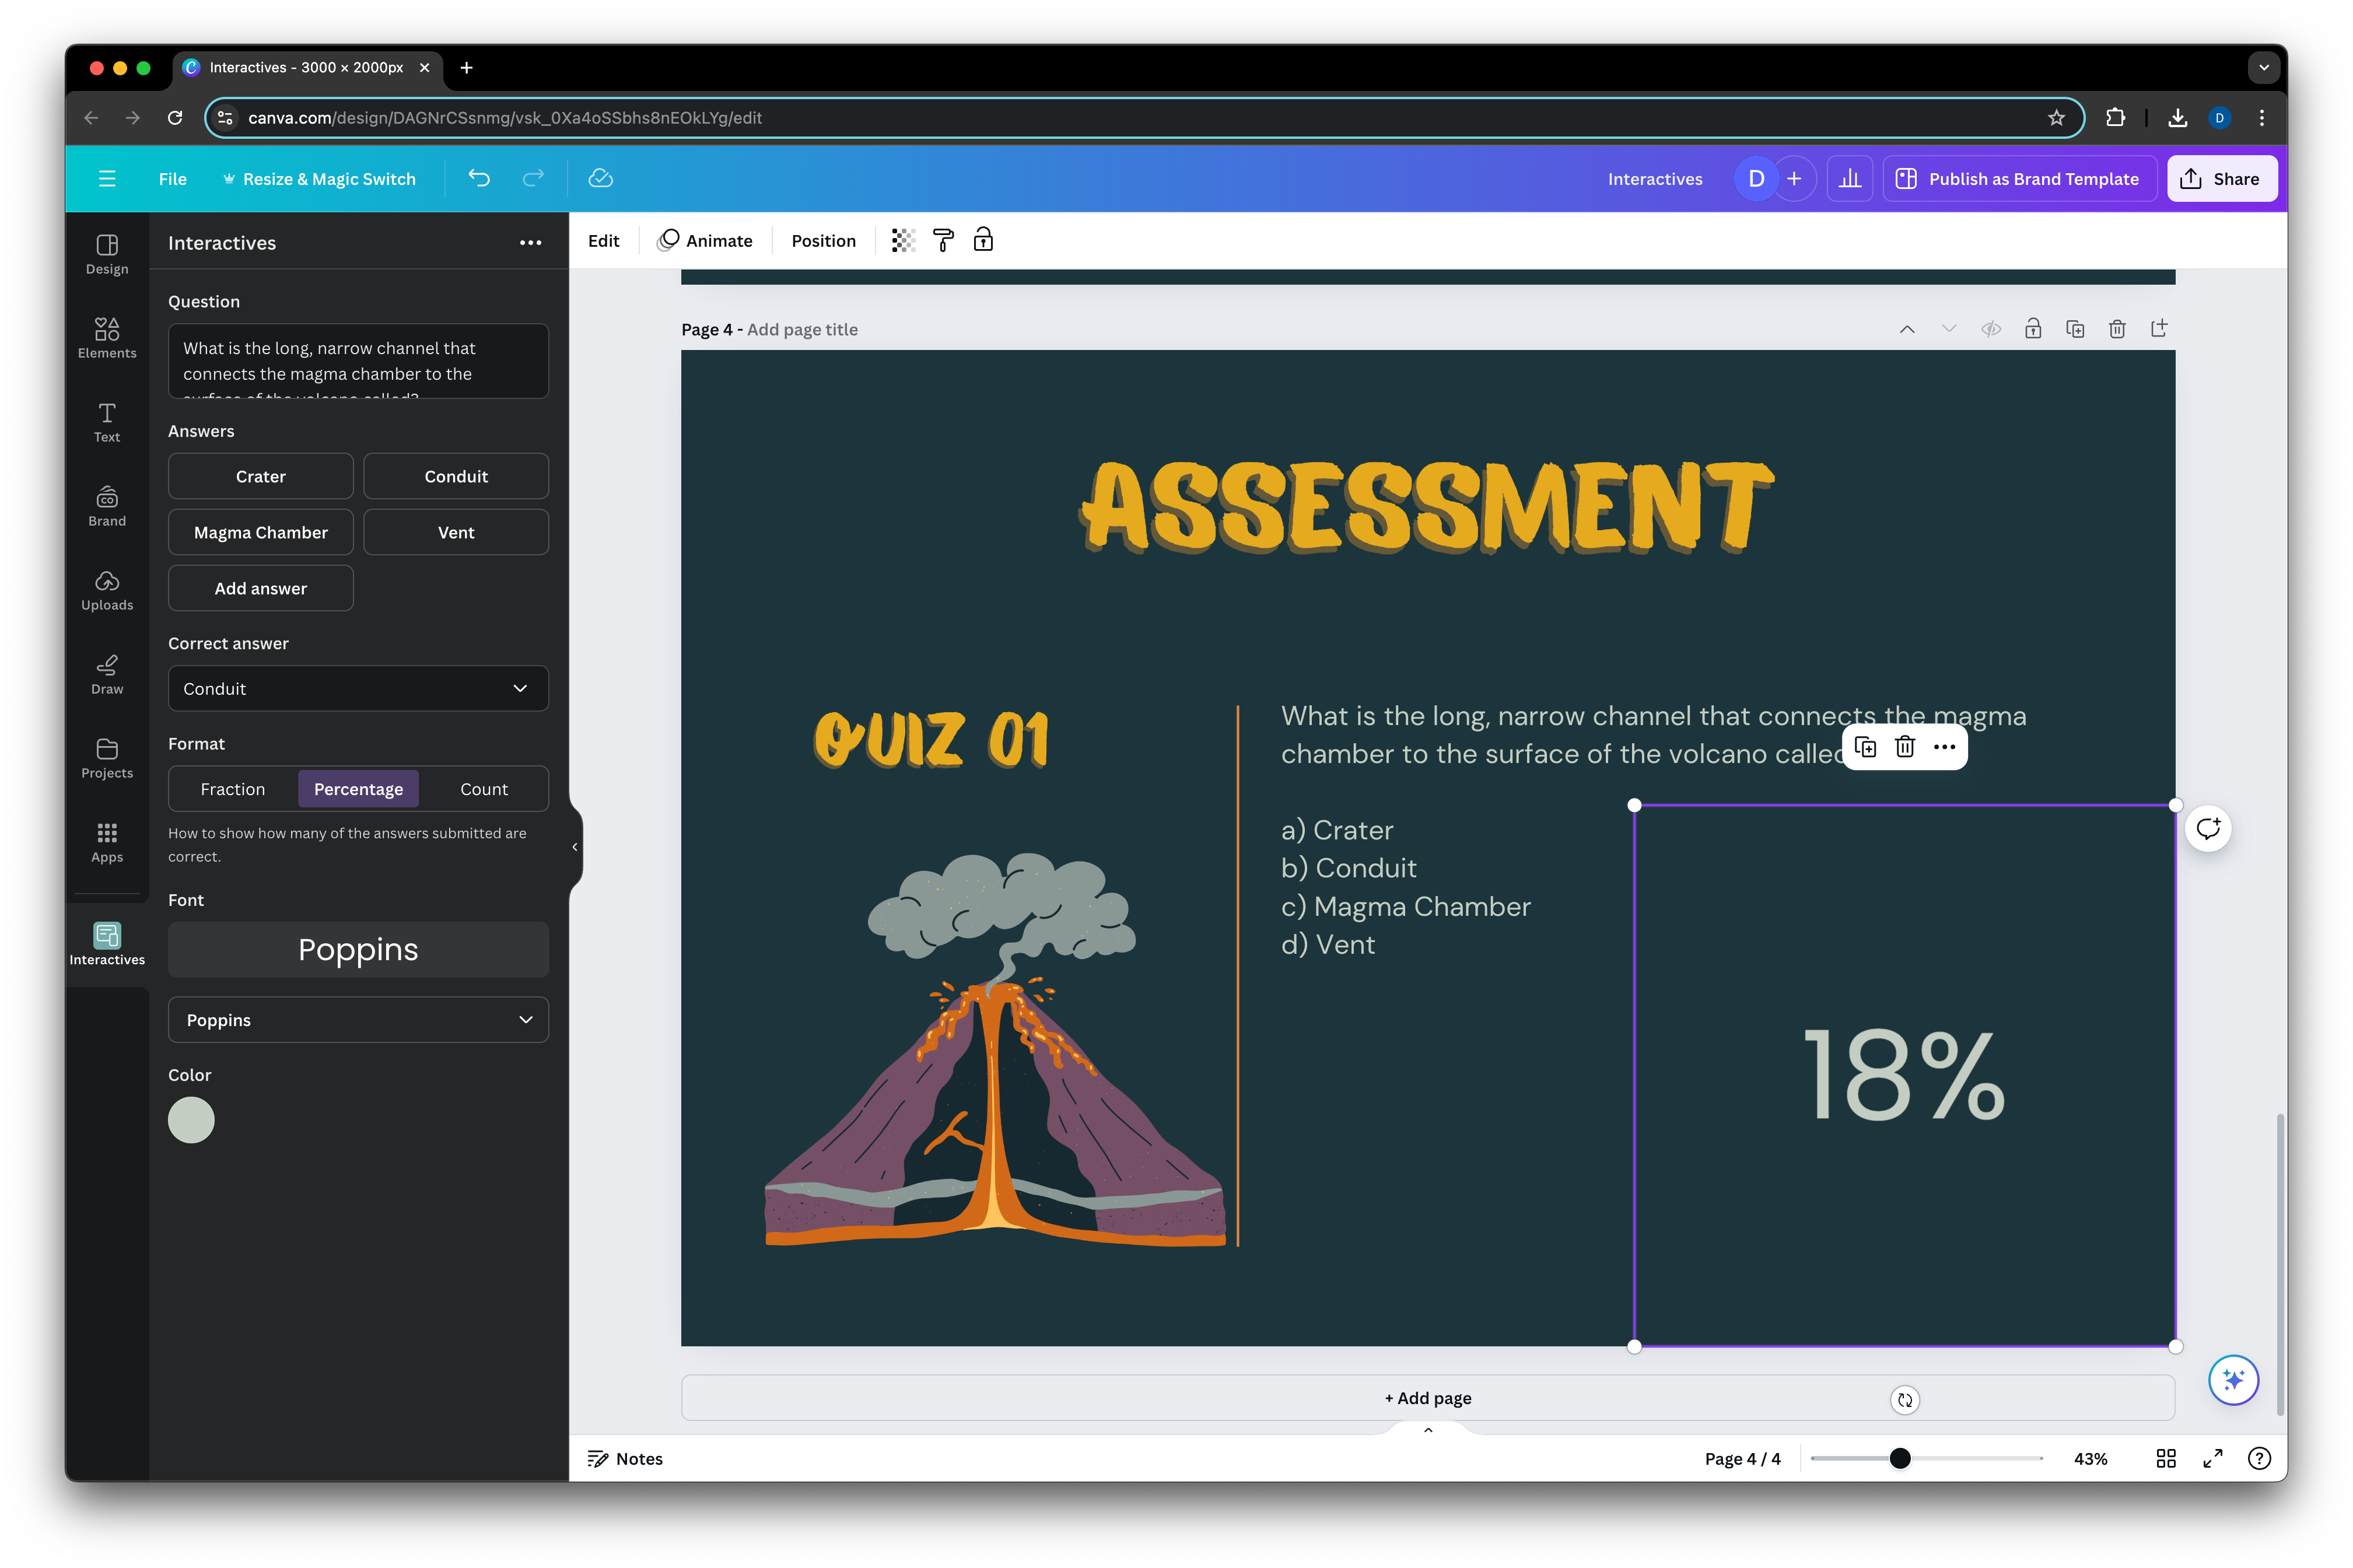Click the Share button
This screenshot has width=2353, height=1568.
2221,179
